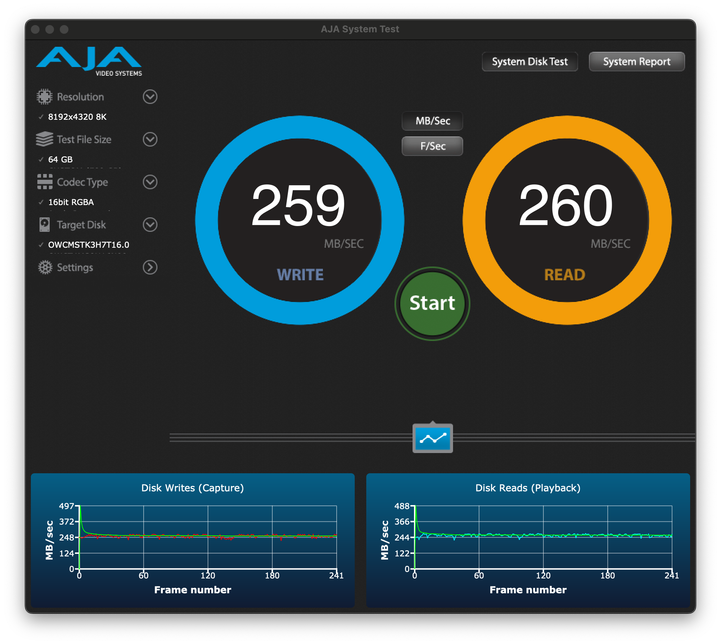Click the Test File Size stack icon
The height and width of the screenshot is (643, 720).
44,140
